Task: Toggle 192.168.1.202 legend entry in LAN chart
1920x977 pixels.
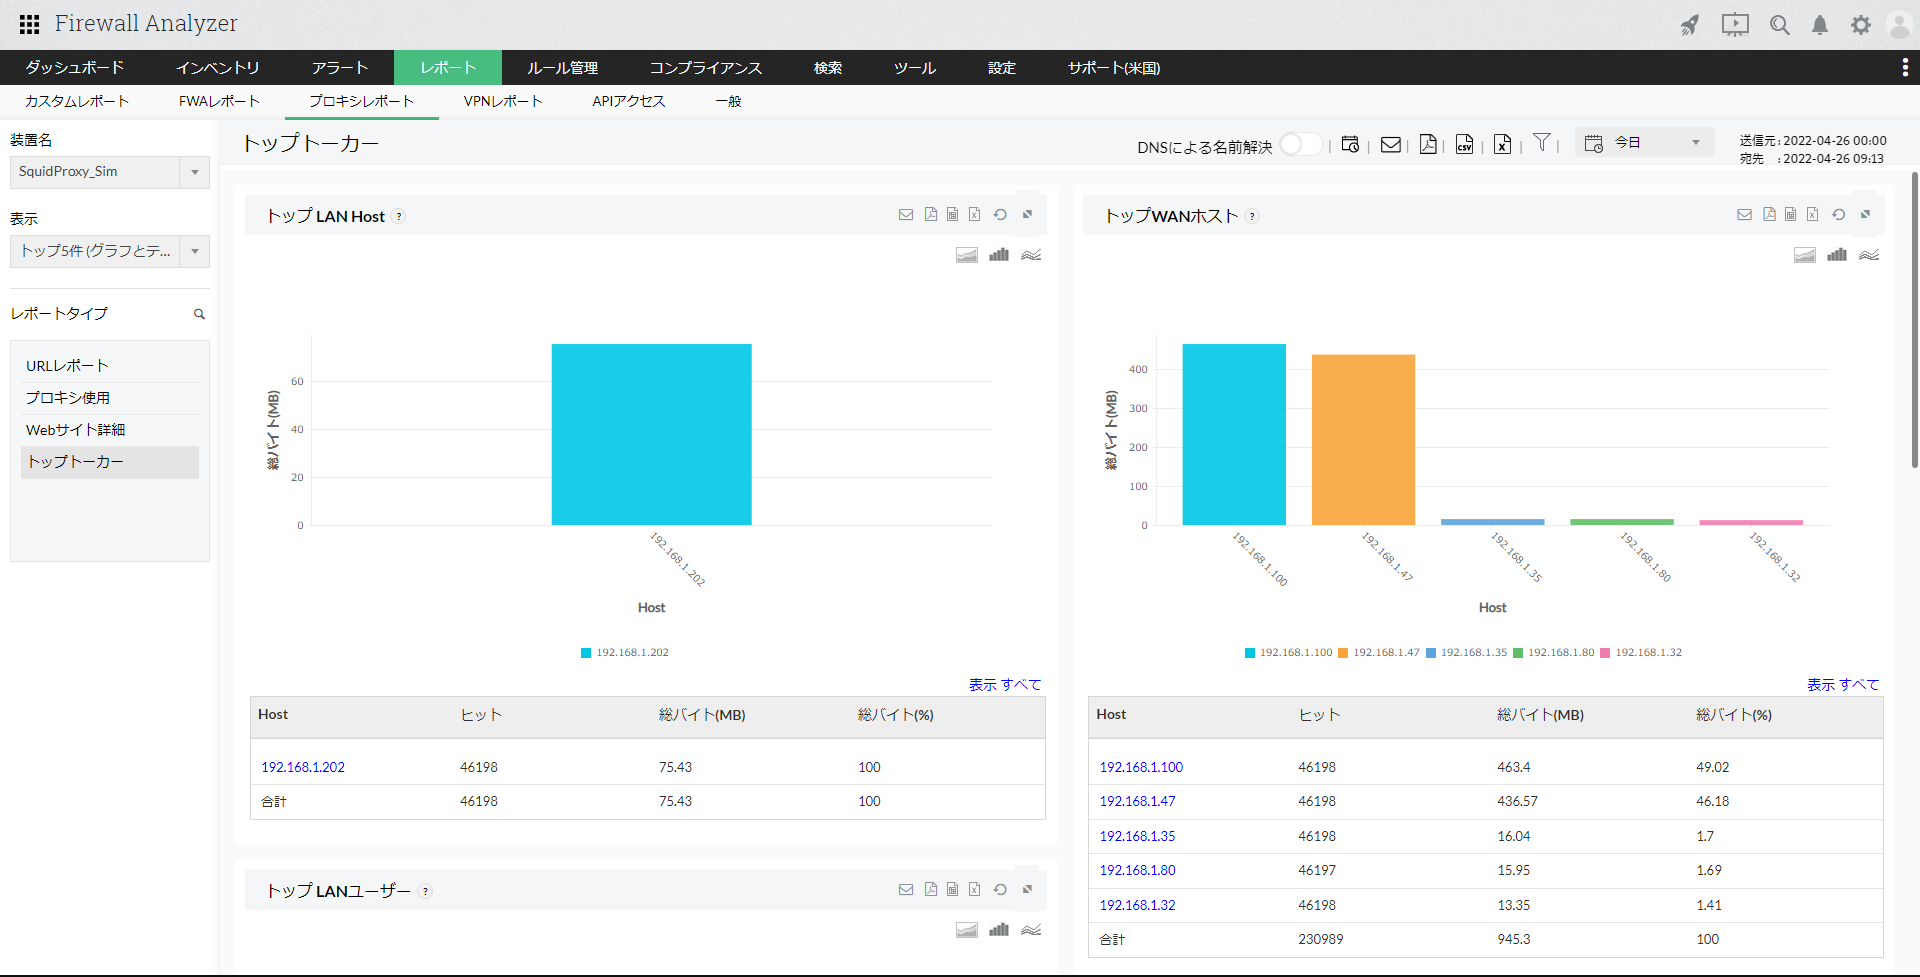Action: (x=625, y=652)
